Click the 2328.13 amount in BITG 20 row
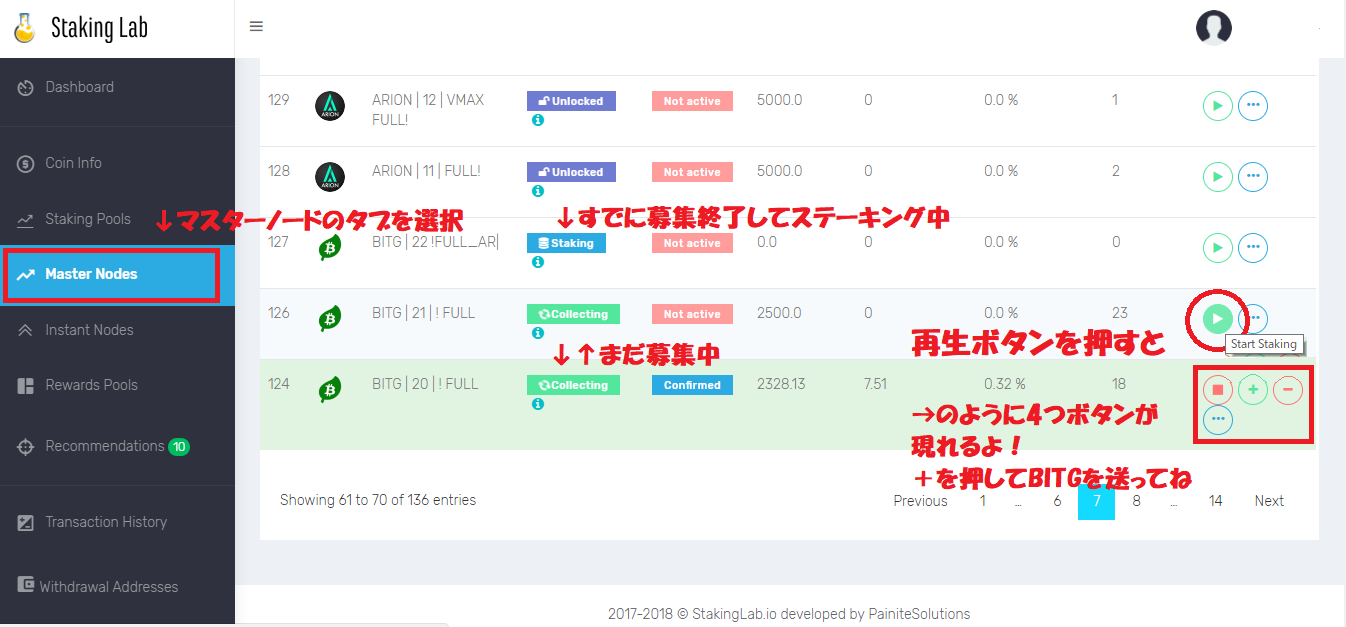1346x627 pixels. click(x=782, y=384)
